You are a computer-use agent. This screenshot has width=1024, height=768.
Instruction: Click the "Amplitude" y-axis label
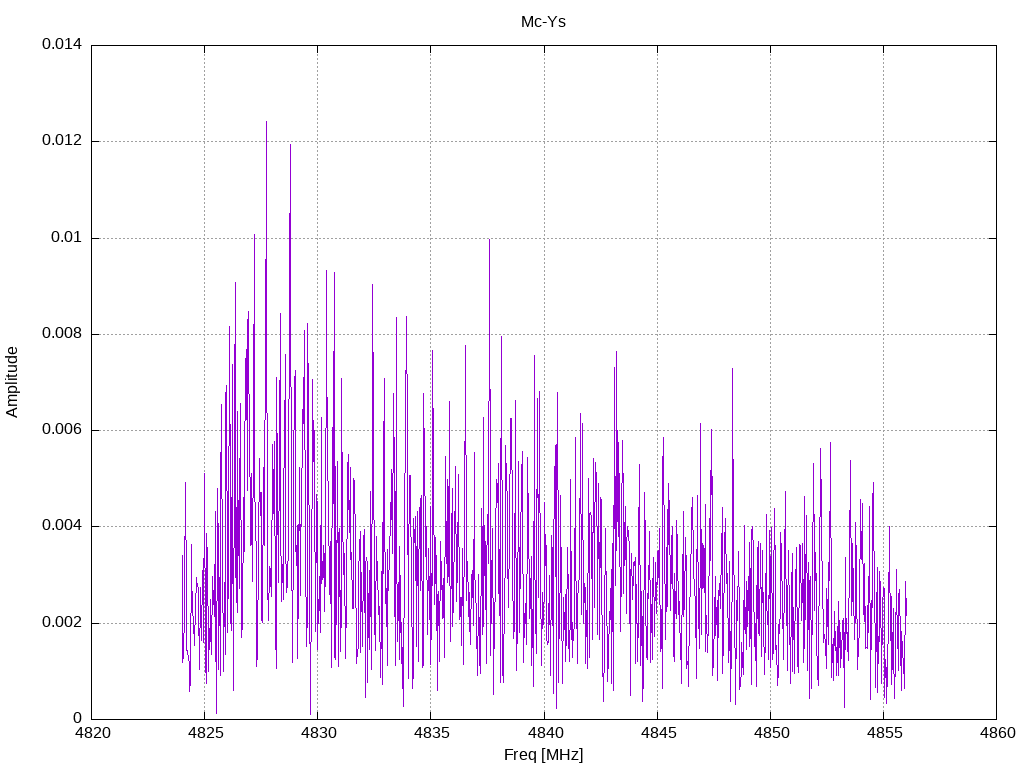(12, 382)
